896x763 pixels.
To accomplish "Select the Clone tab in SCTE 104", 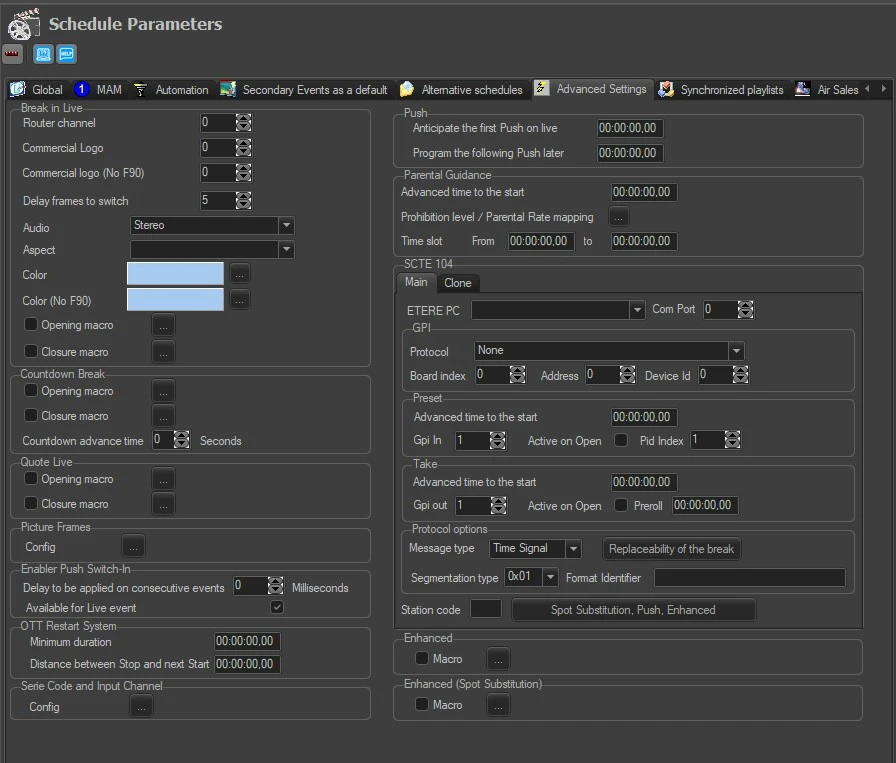I will (457, 283).
